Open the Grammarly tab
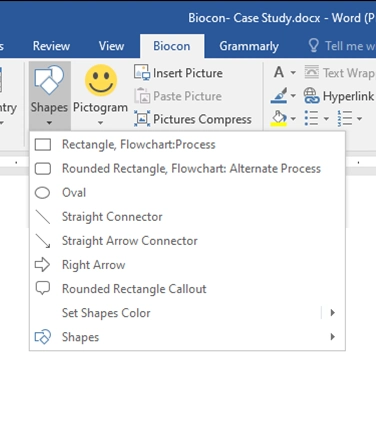 point(249,46)
